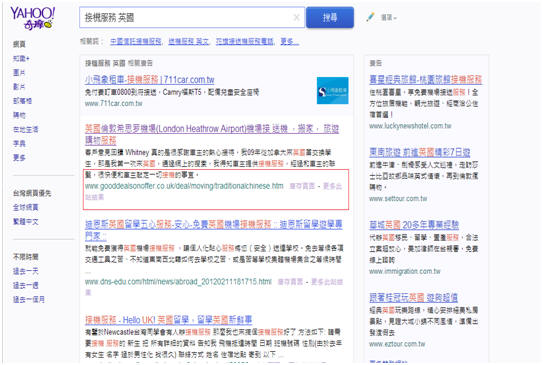543x365 pixels.
Task: Expand 更多 in the sidebar categories
Action: click(19, 158)
